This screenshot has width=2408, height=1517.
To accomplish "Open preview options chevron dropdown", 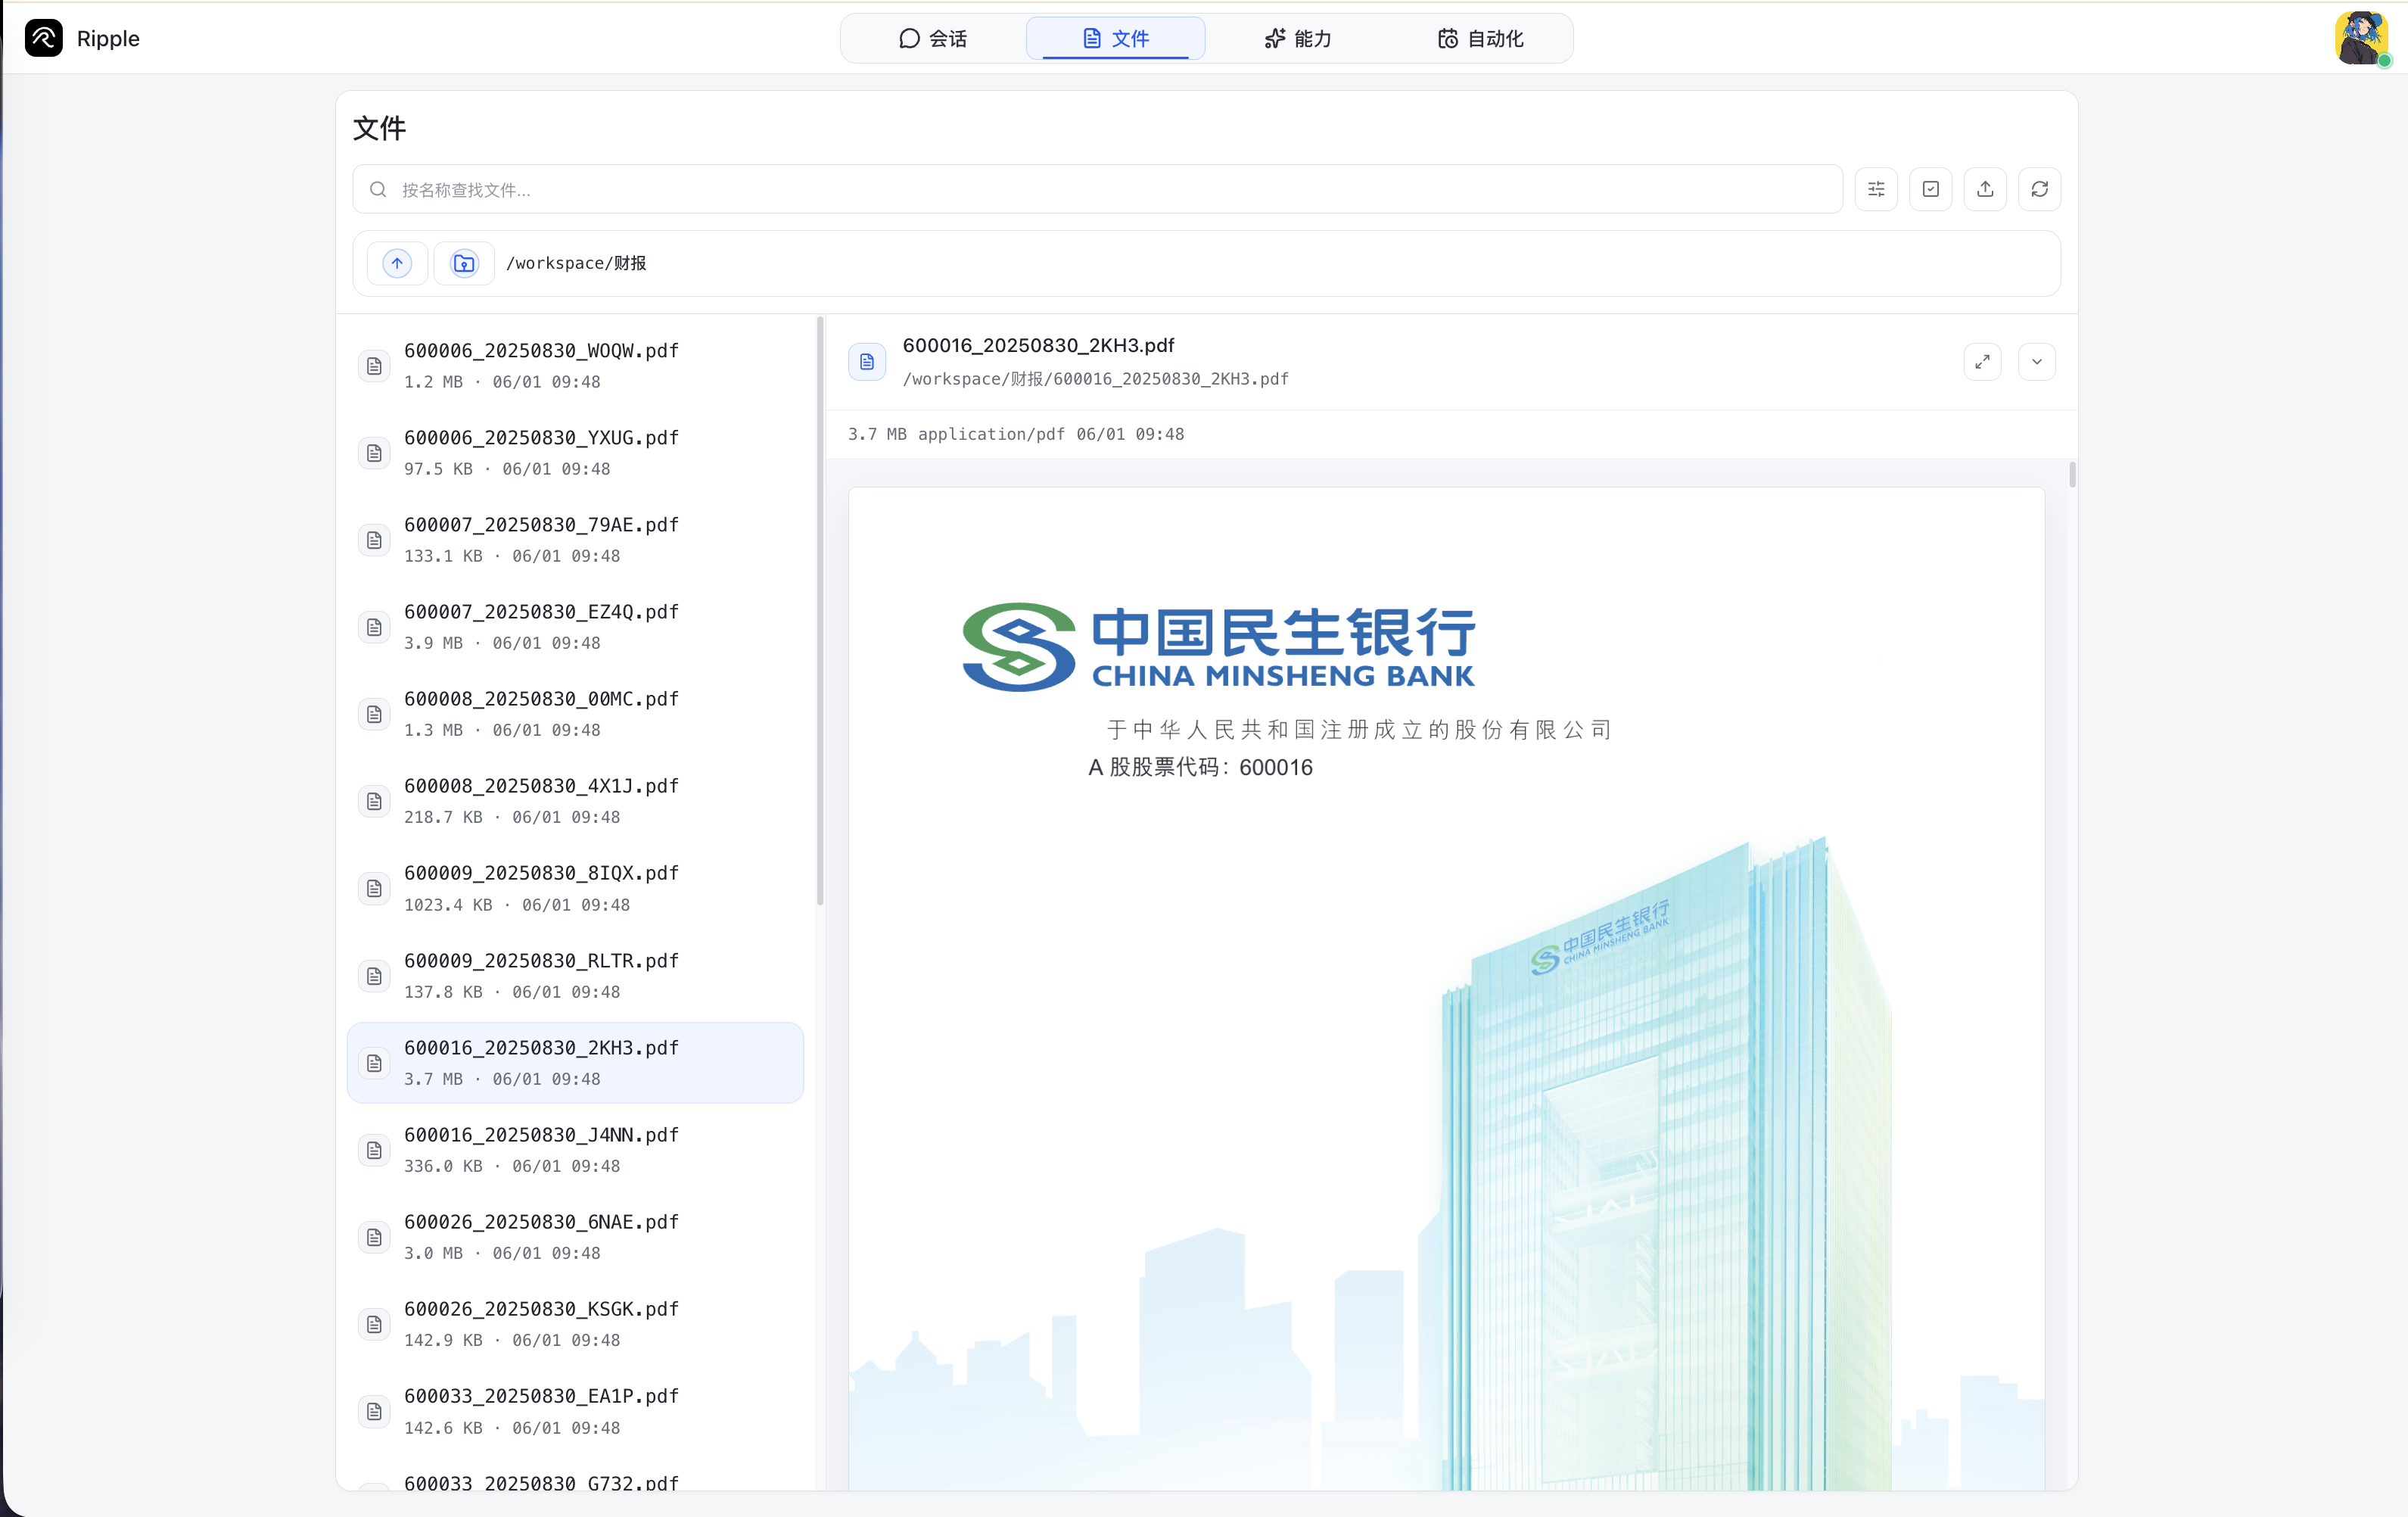I will 2037,361.
